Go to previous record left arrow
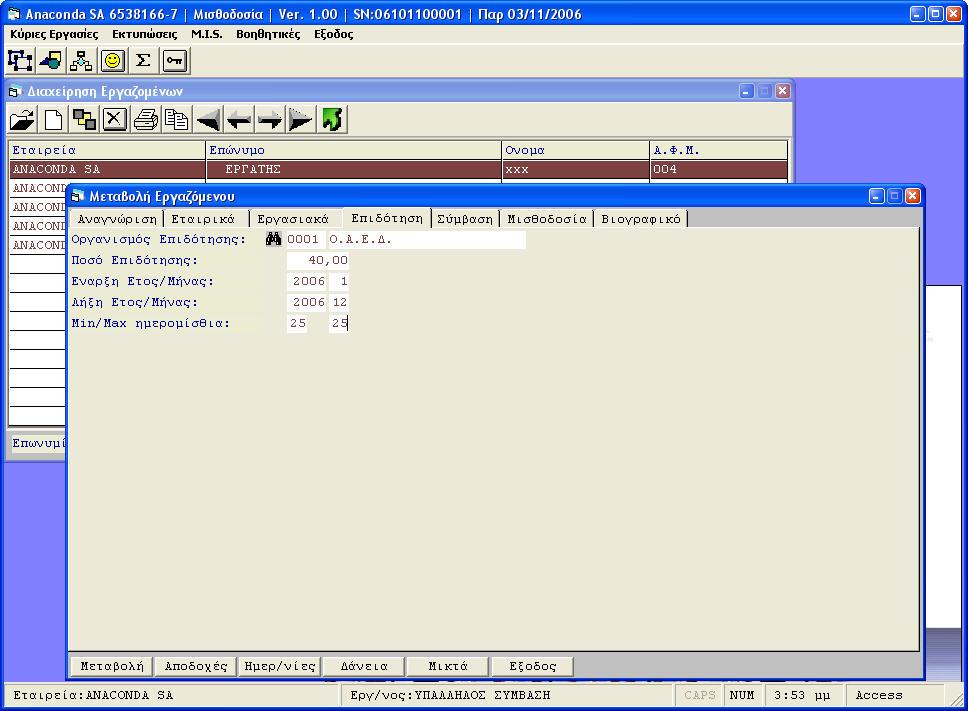Screen dimensions: 968x711 coord(239,119)
